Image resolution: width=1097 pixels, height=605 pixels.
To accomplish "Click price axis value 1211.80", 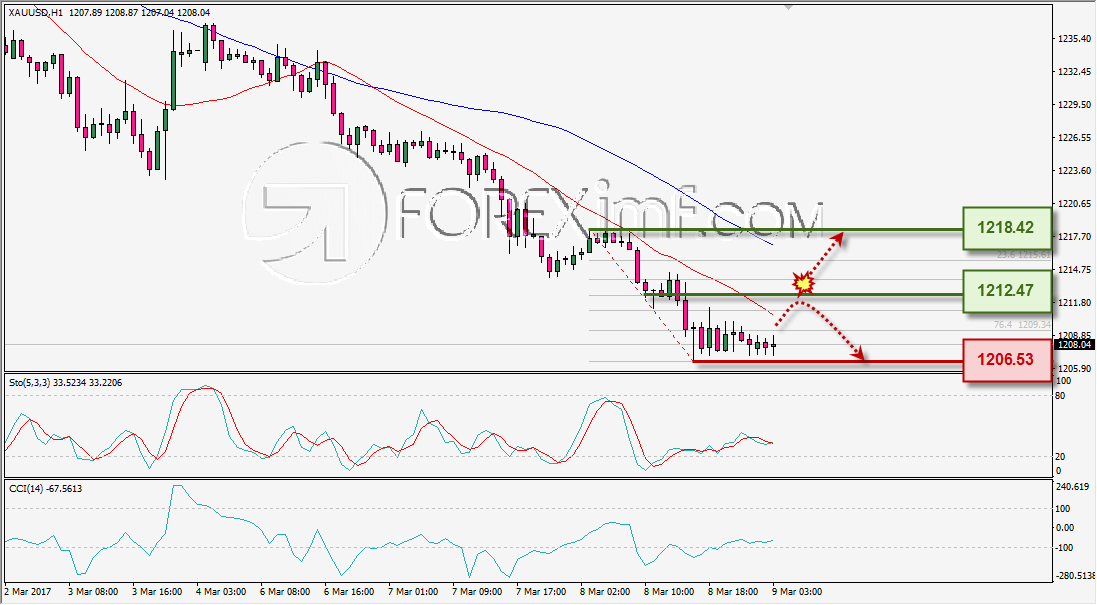I will (x=1074, y=302).
